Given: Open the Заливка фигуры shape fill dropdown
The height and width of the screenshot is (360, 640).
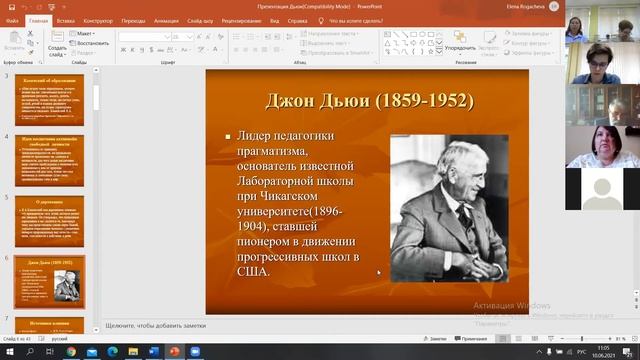Looking at the screenshot, I should 529,33.
